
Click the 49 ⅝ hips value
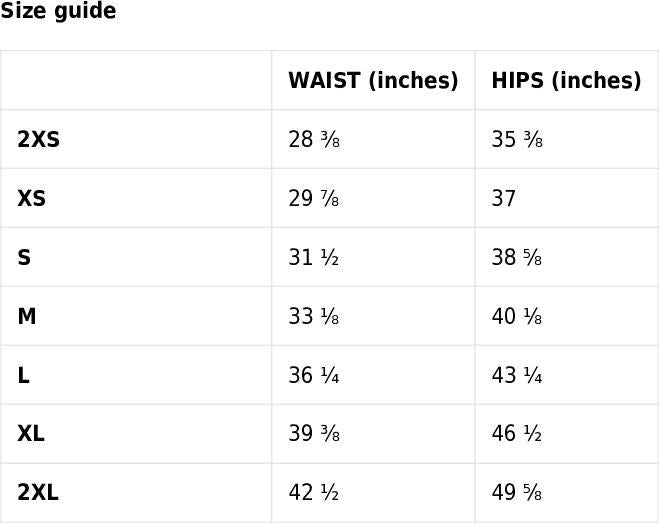pos(517,493)
